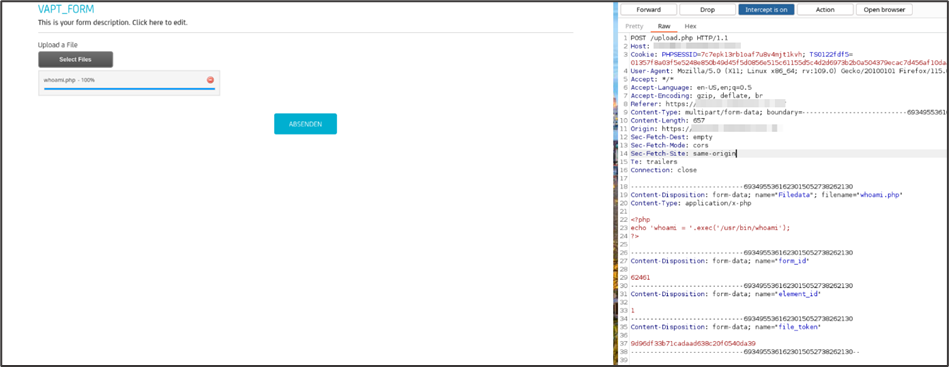949x367 pixels.
Task: Click the User-Agent header line
Action: point(788,71)
